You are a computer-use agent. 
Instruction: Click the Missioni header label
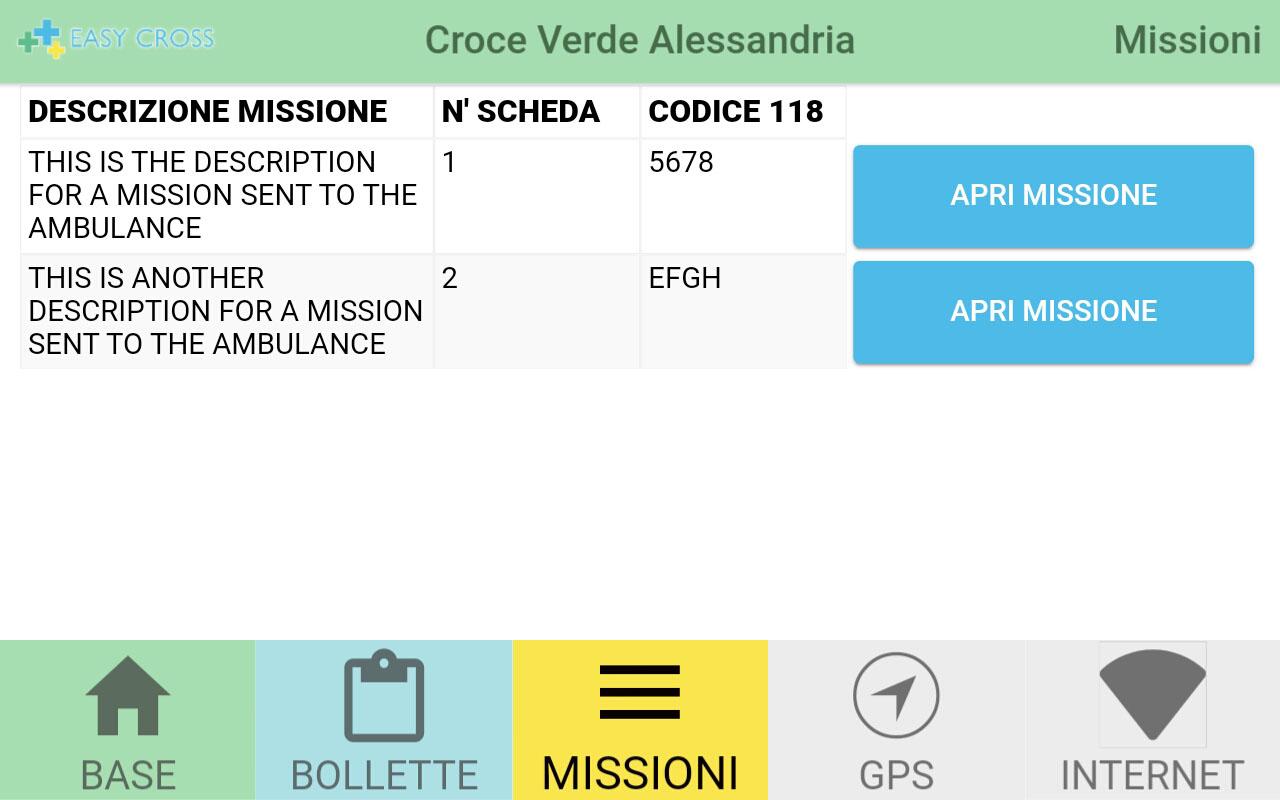[1187, 40]
